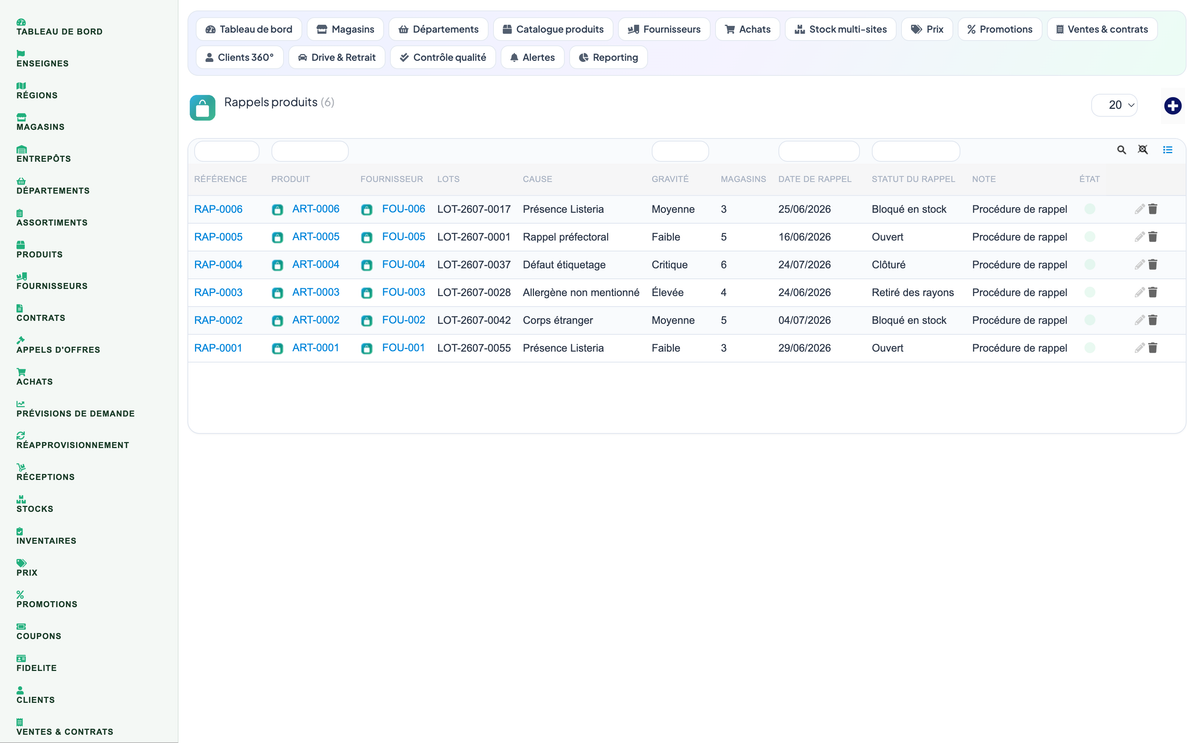Click the Produit filter input field
This screenshot has width=1200, height=743.
310,151
